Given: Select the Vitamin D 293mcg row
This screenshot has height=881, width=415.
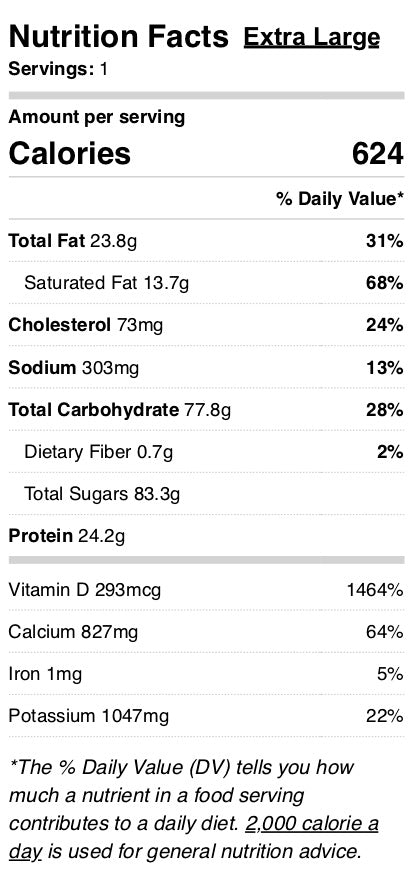Looking at the screenshot, I should 207,590.
